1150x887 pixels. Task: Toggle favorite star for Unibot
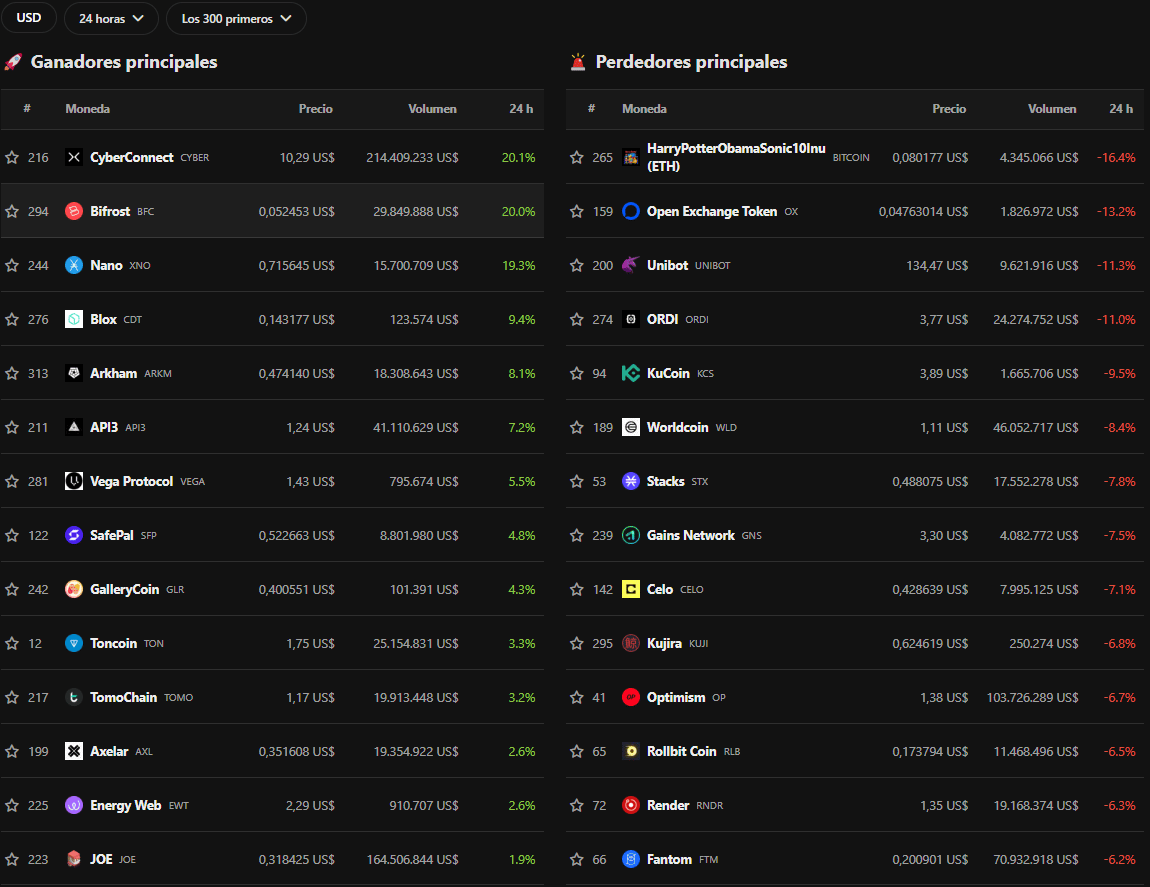(576, 265)
